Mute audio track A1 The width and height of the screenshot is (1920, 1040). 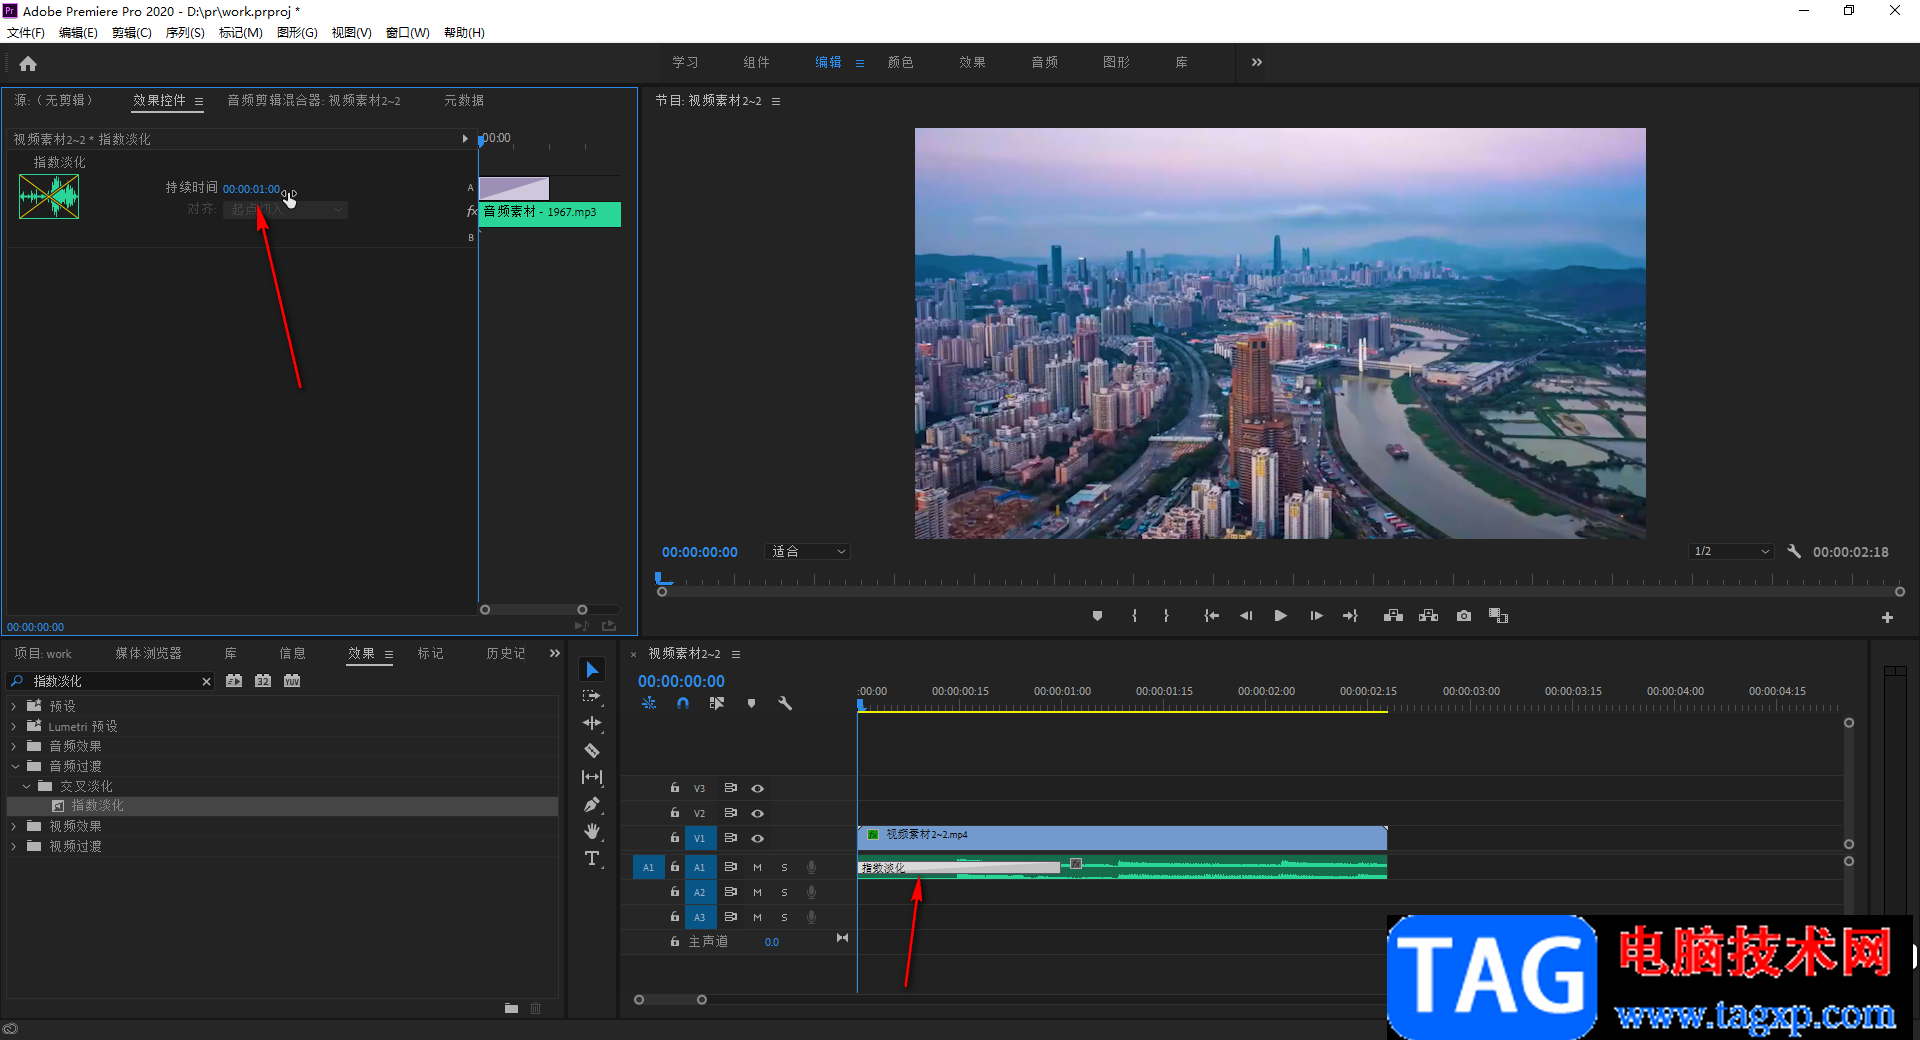point(757,867)
